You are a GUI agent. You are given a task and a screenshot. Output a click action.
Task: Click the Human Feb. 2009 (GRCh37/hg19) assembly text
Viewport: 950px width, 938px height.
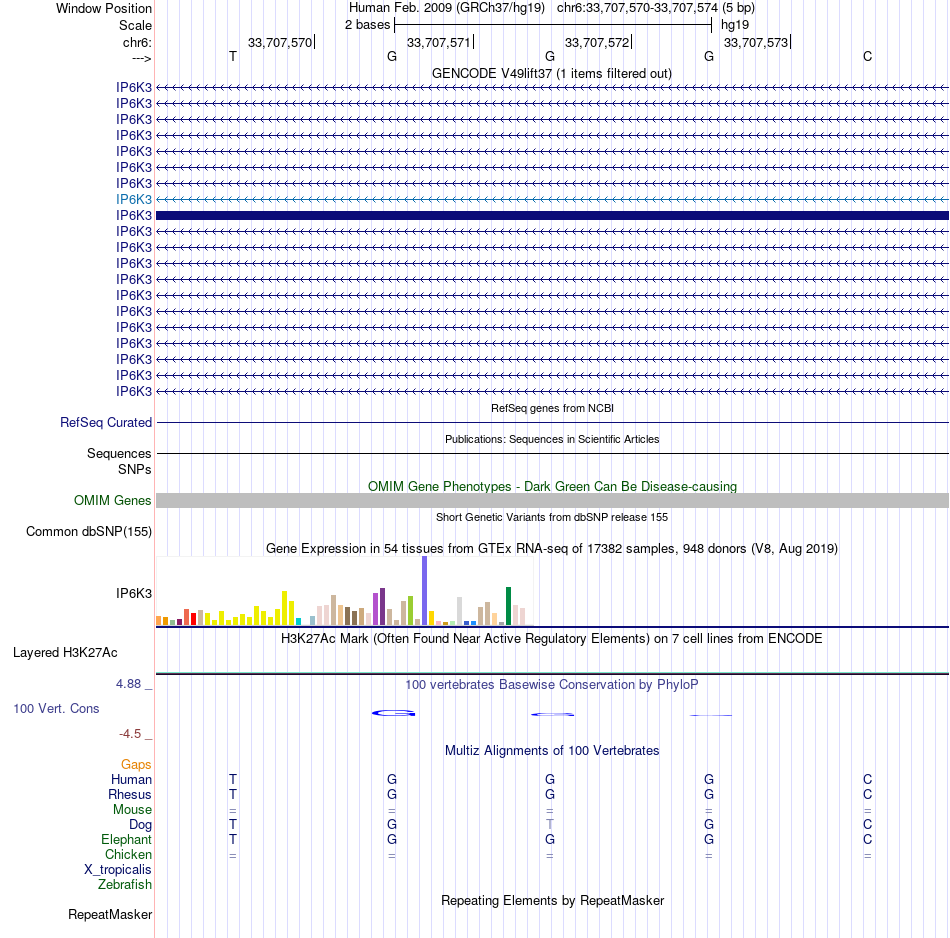point(447,8)
